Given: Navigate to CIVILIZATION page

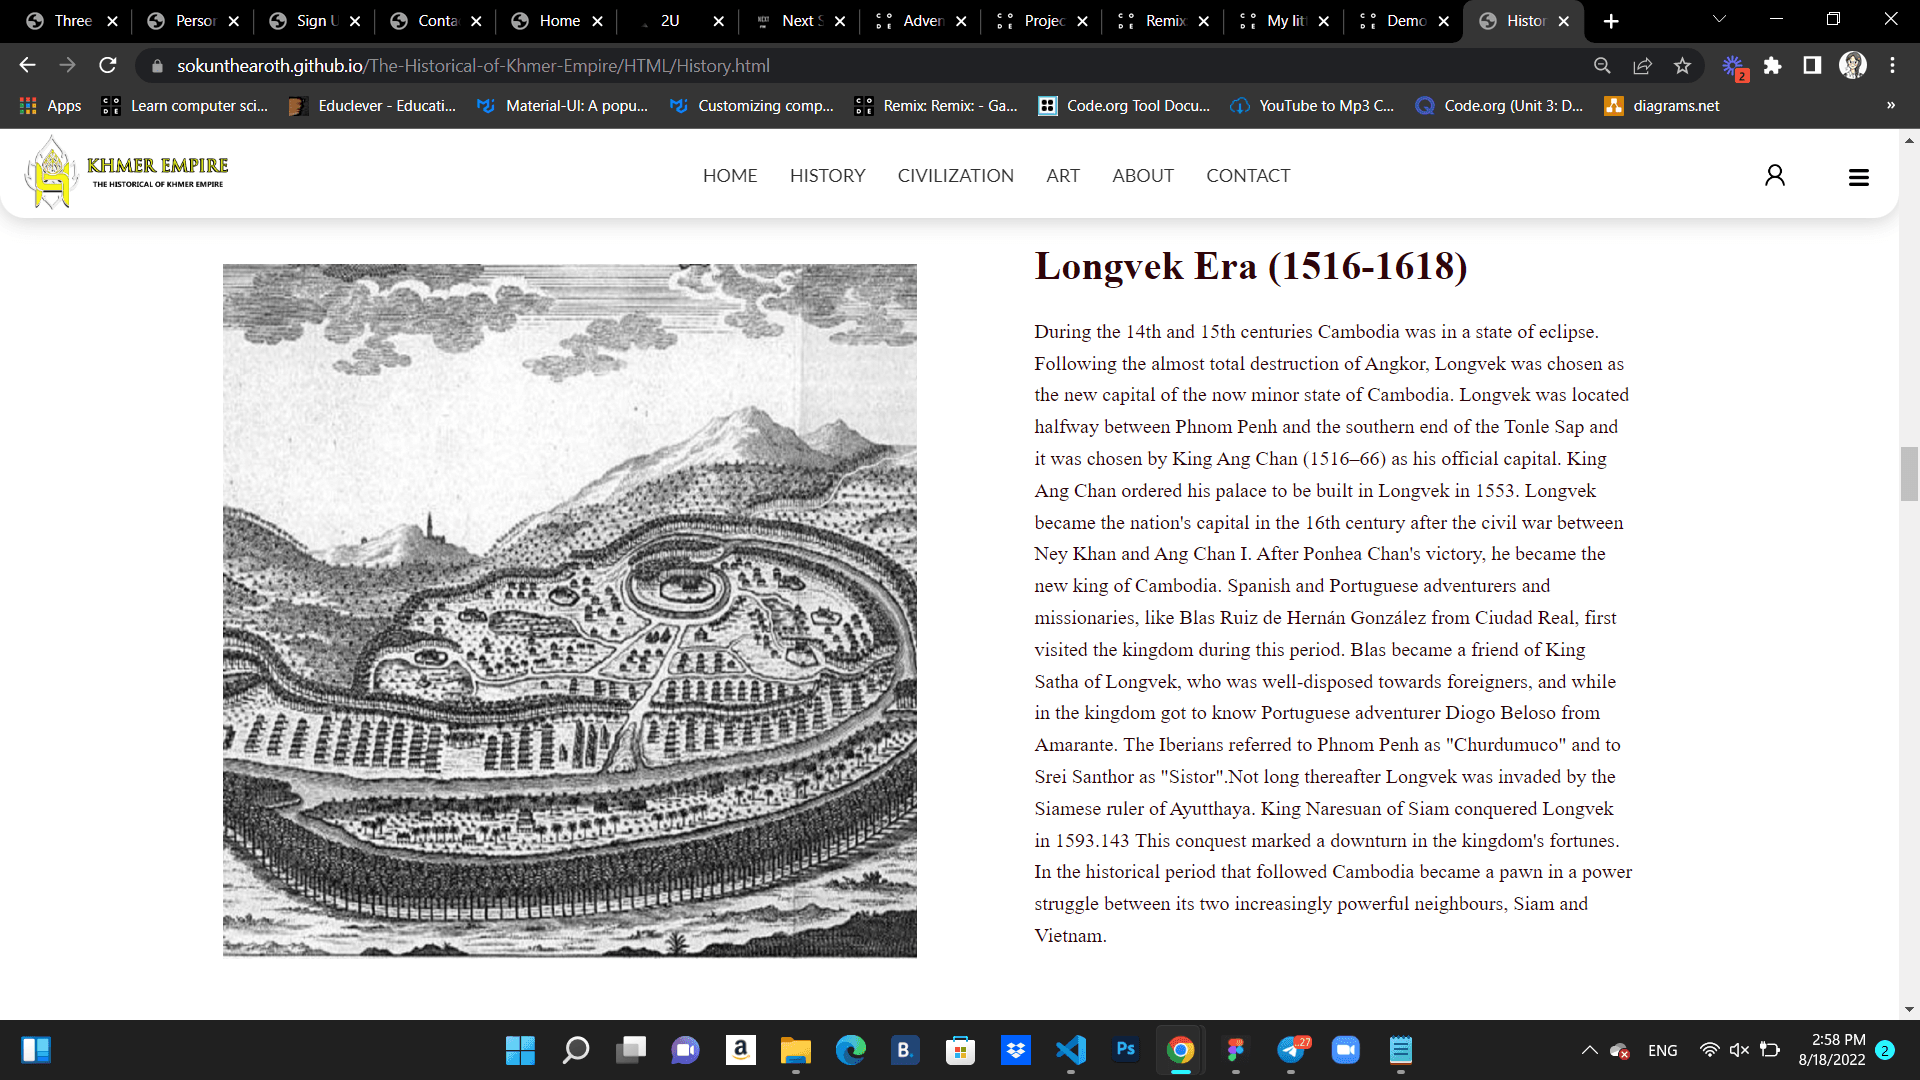Looking at the screenshot, I should point(955,176).
